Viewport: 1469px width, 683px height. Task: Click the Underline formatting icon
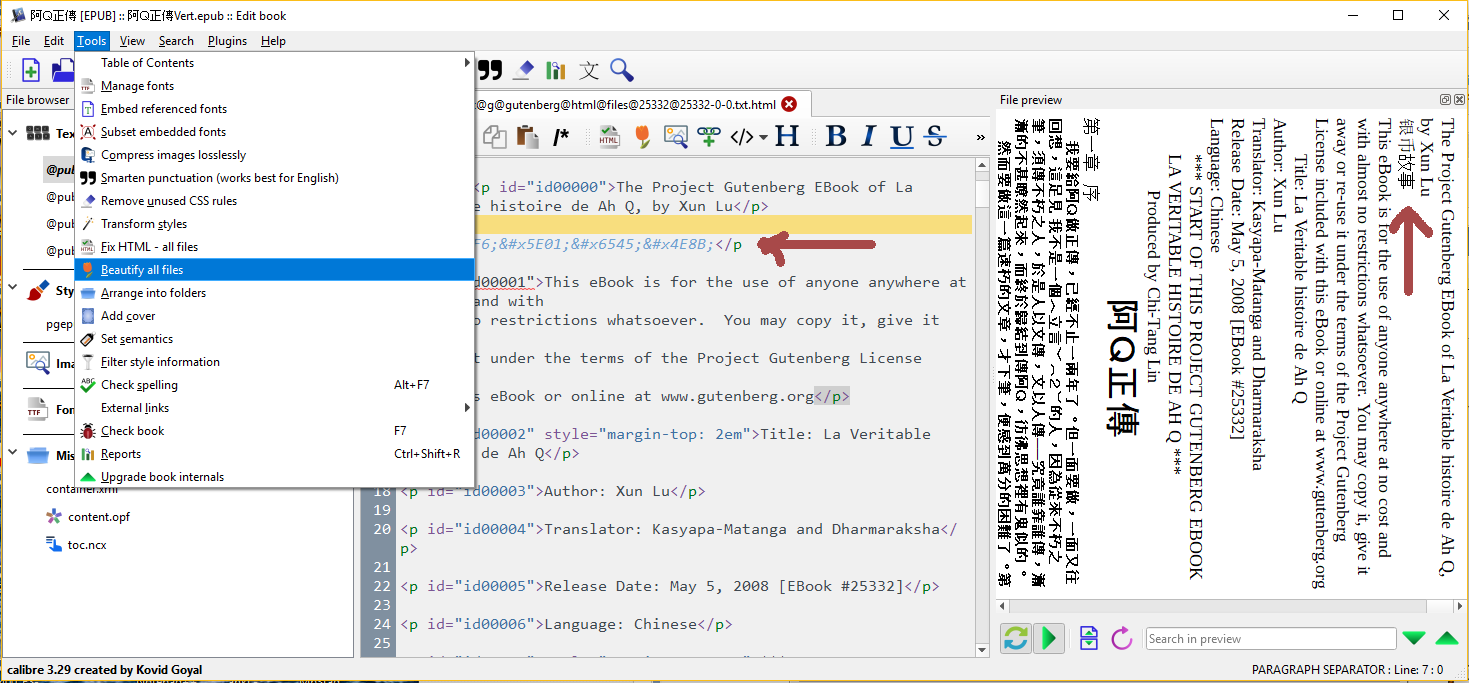pos(902,136)
